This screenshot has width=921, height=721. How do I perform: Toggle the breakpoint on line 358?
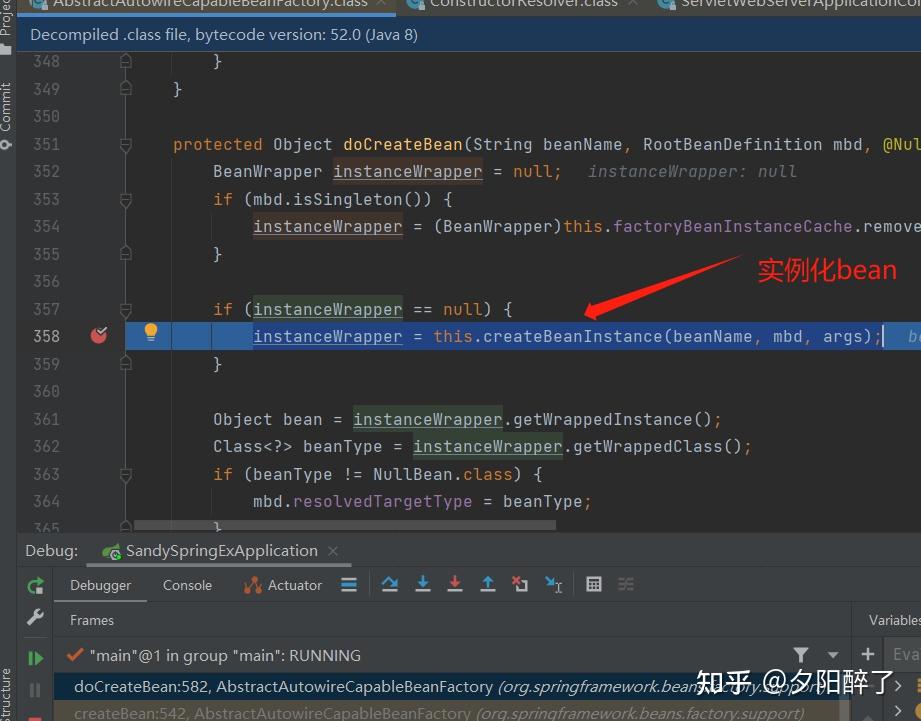tap(98, 336)
